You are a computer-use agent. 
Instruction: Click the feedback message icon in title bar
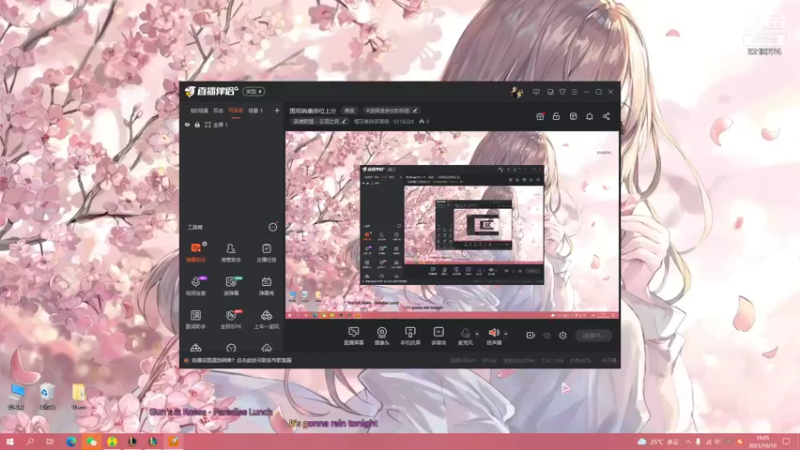click(x=536, y=92)
